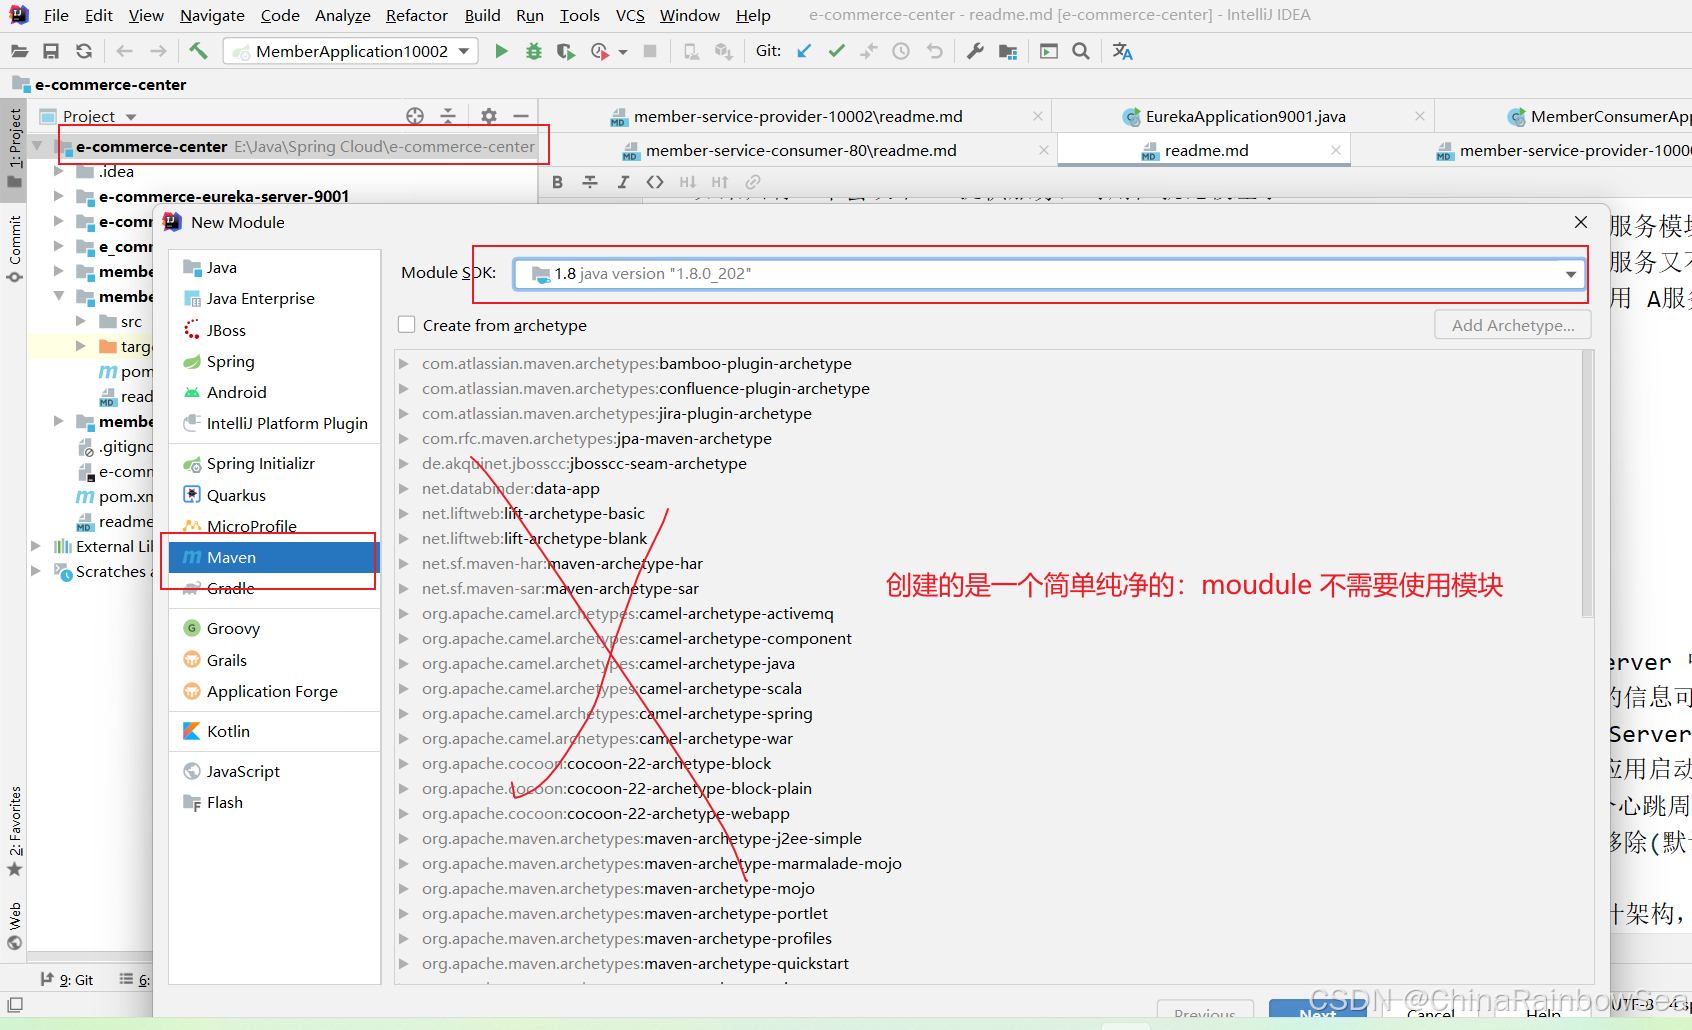Expand maven-archetype-quickstart entry

click(404, 964)
